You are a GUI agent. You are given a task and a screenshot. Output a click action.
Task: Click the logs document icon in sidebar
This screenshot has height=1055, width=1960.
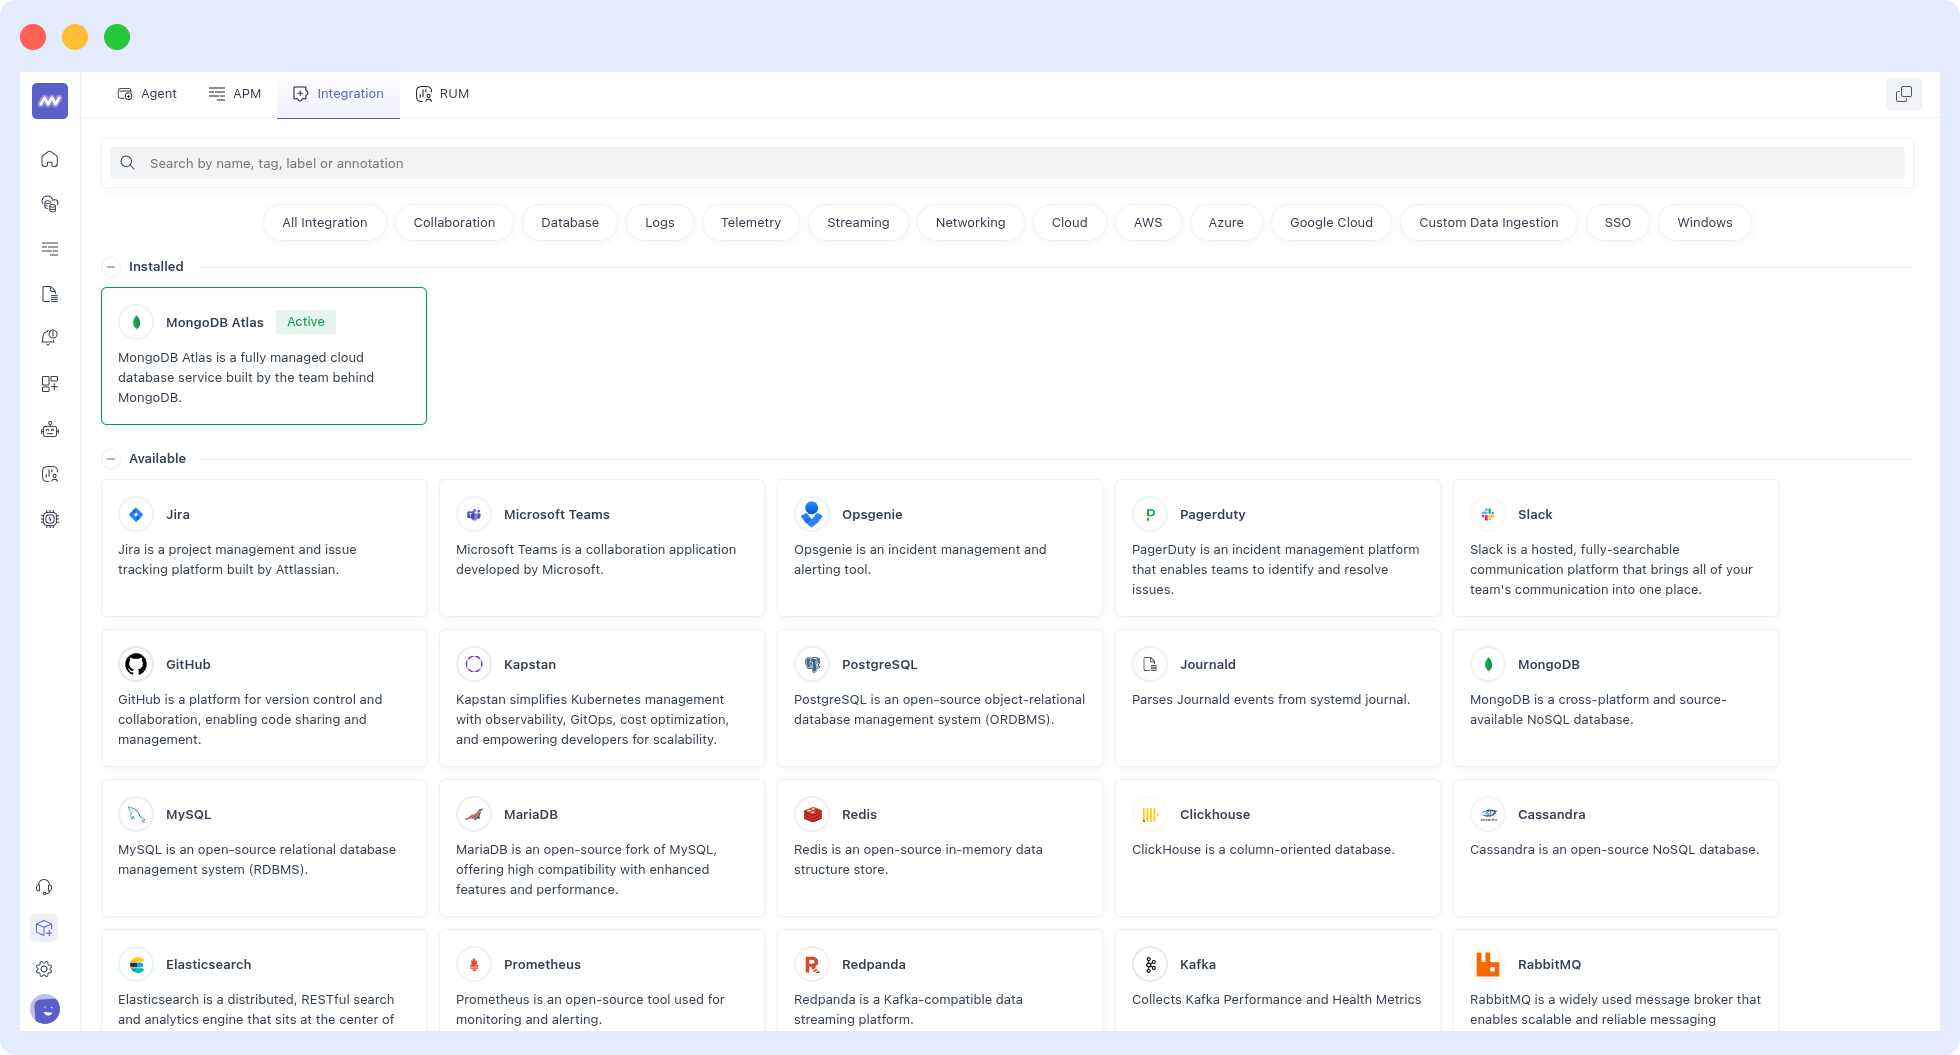pyautogui.click(x=48, y=294)
